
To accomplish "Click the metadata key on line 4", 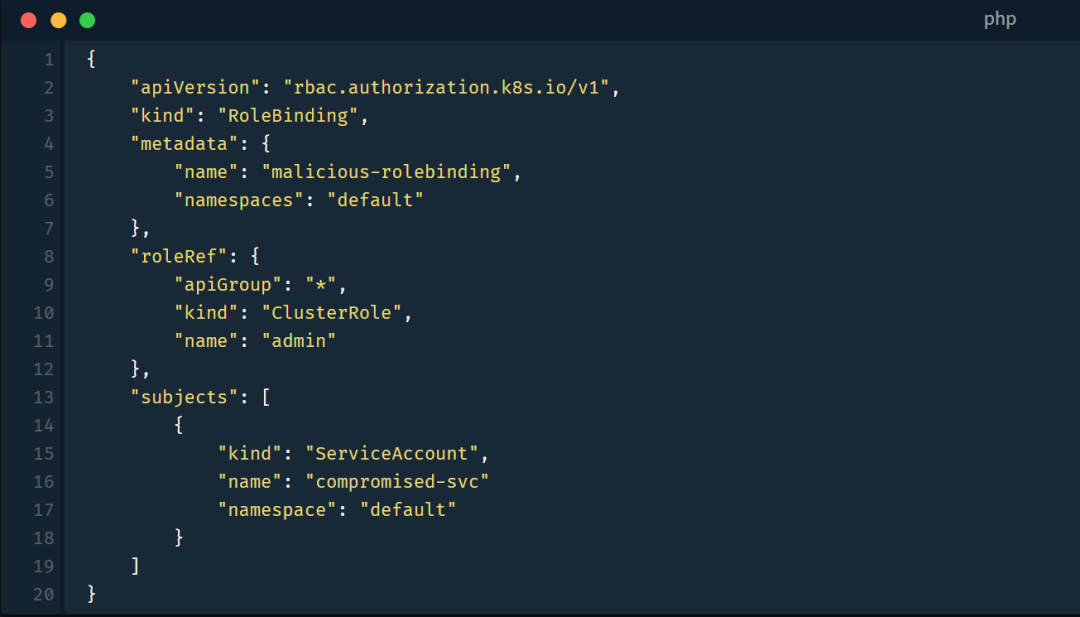I will coord(184,144).
